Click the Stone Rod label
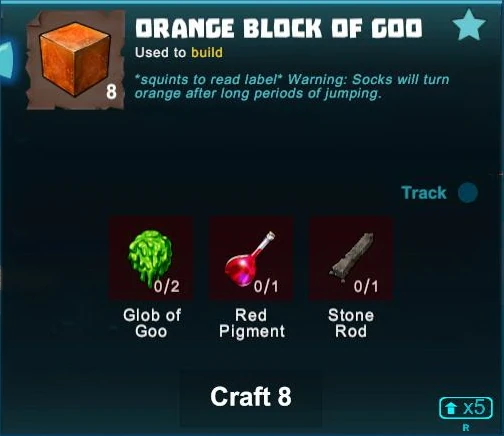This screenshot has height=436, width=504. 351,323
